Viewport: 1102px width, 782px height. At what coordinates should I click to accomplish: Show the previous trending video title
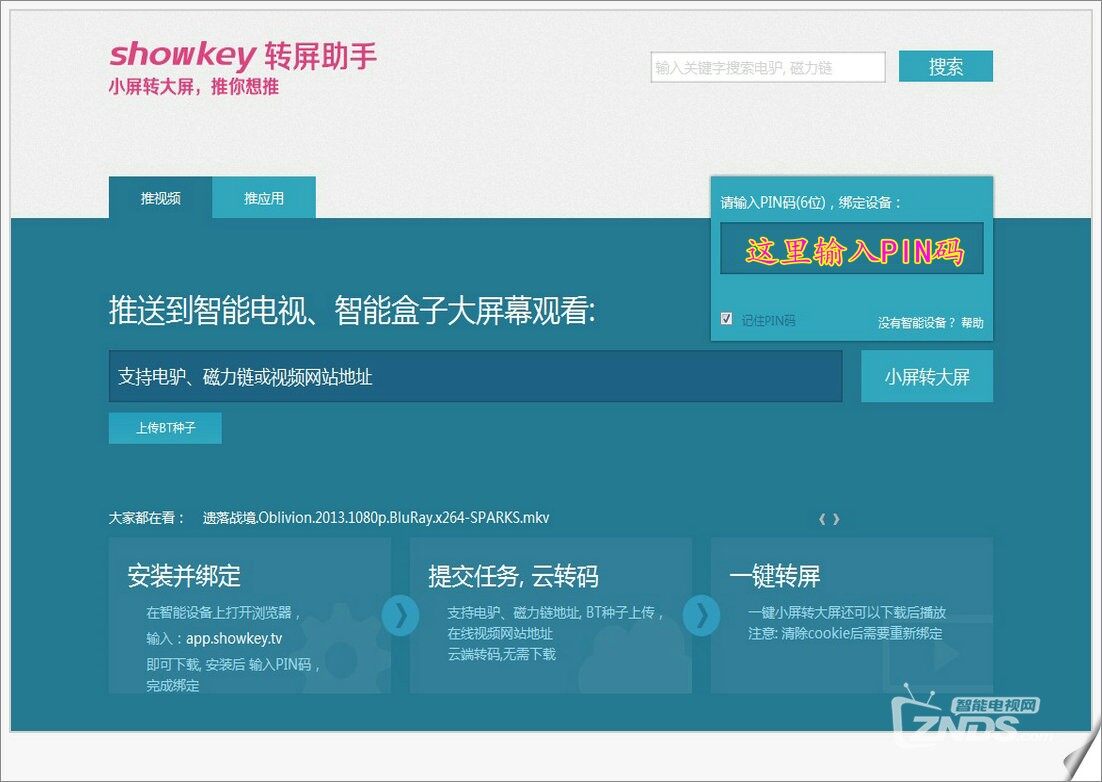coord(822,519)
